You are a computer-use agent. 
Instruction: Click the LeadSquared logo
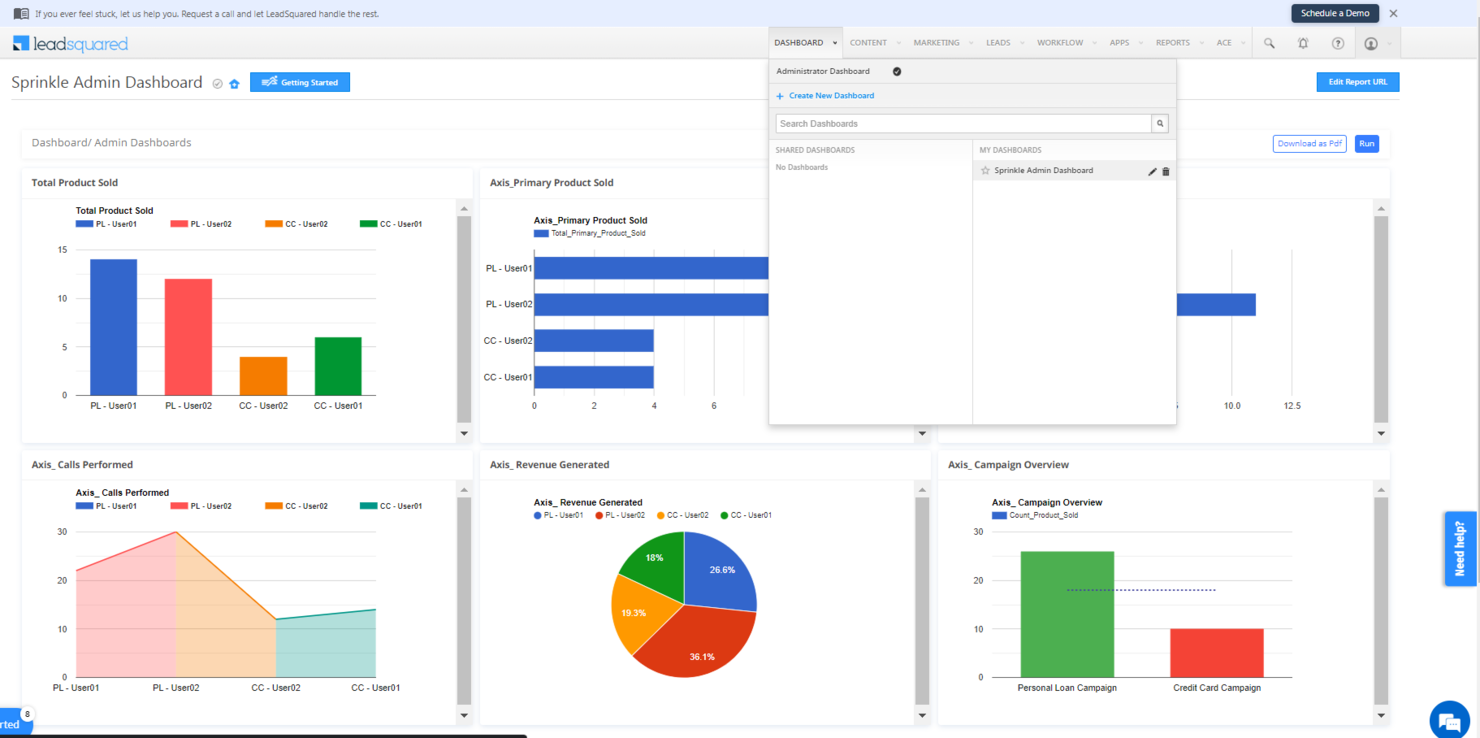[x=69, y=43]
